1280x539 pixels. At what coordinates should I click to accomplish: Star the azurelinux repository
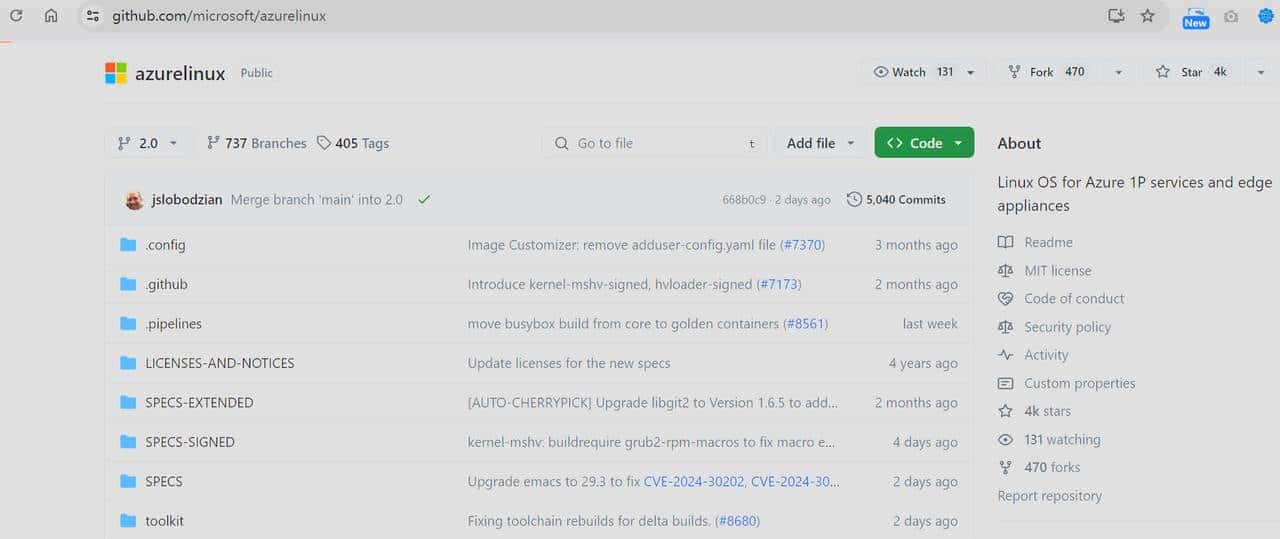point(1191,72)
